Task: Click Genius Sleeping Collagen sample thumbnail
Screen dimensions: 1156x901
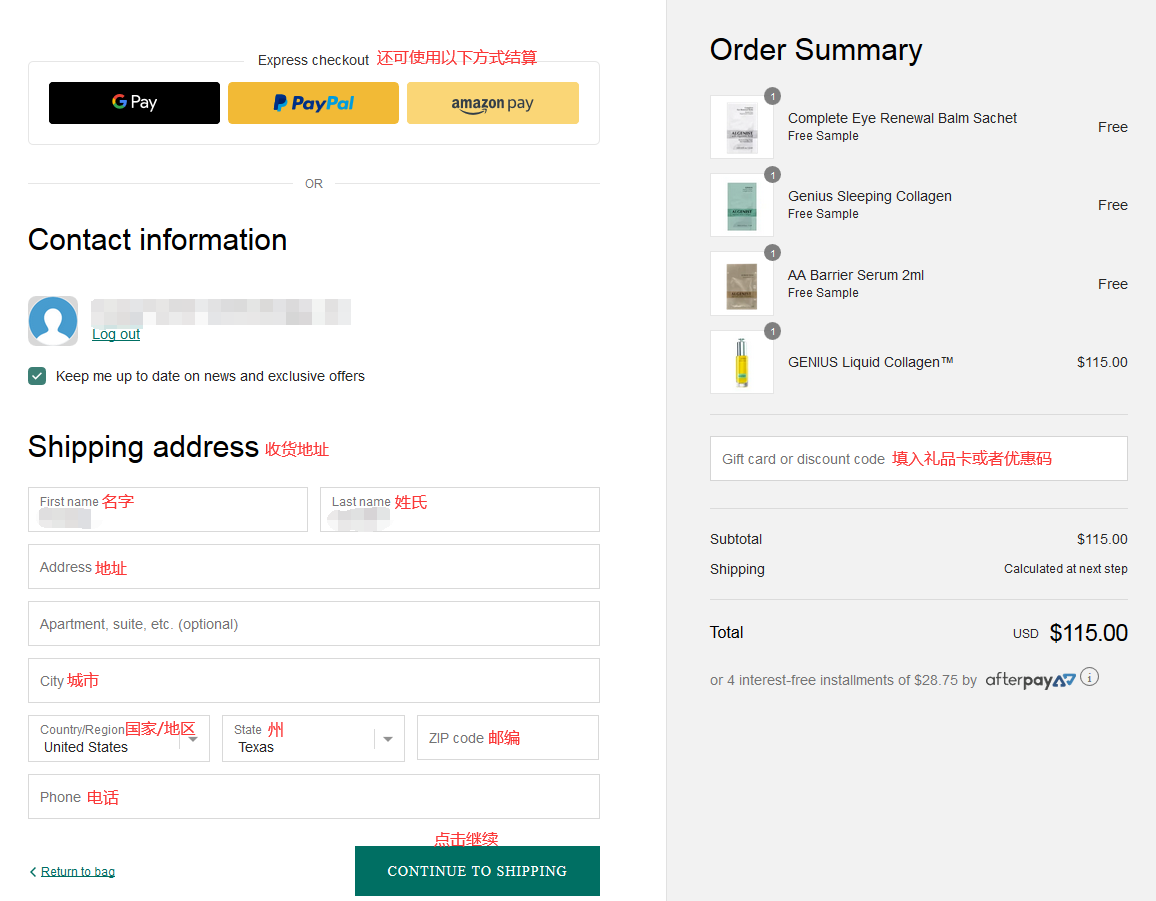Action: 741,205
